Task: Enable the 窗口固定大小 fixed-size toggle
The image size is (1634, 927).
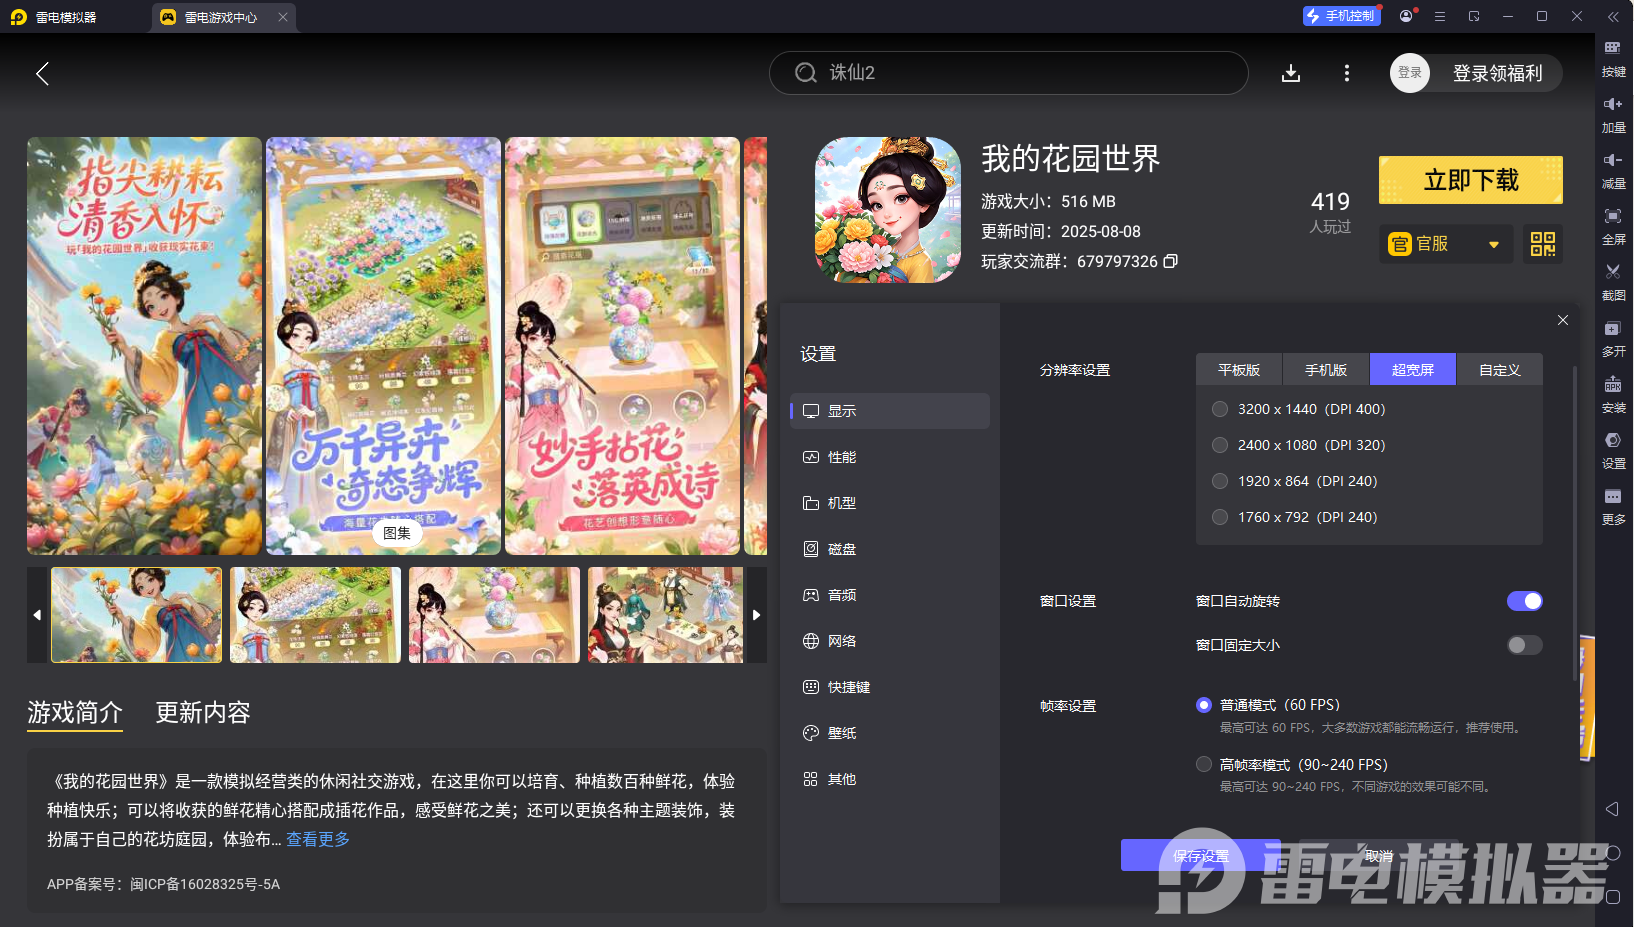Action: pyautogui.click(x=1524, y=645)
